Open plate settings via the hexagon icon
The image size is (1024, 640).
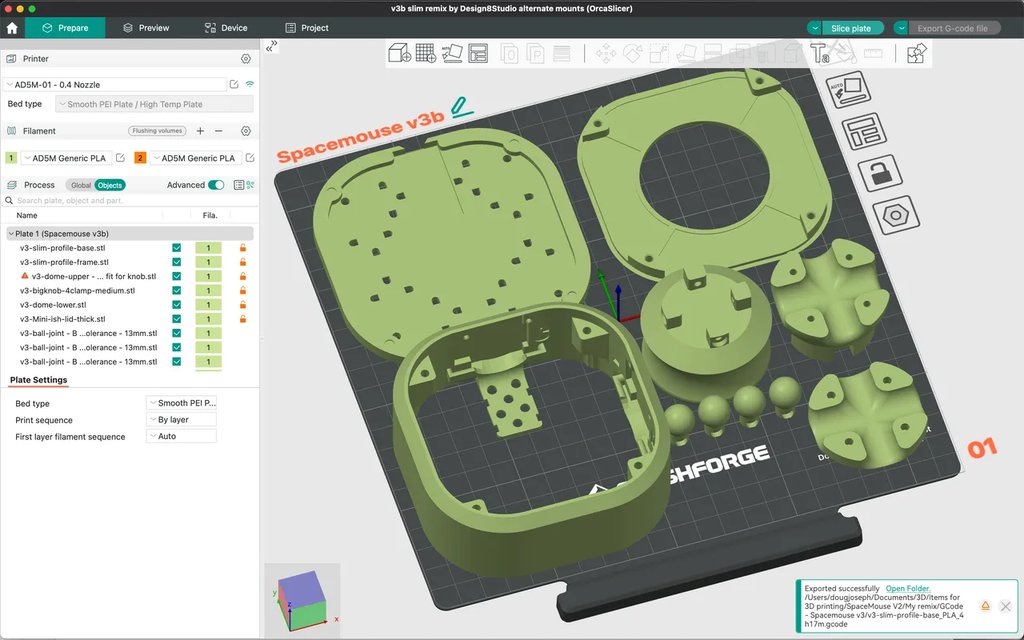tap(896, 214)
